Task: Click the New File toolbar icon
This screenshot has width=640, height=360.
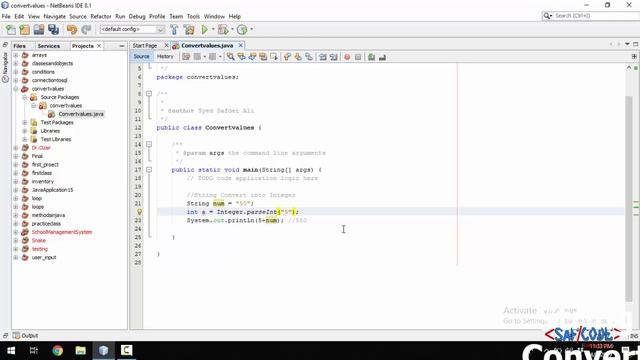Action: point(11,29)
